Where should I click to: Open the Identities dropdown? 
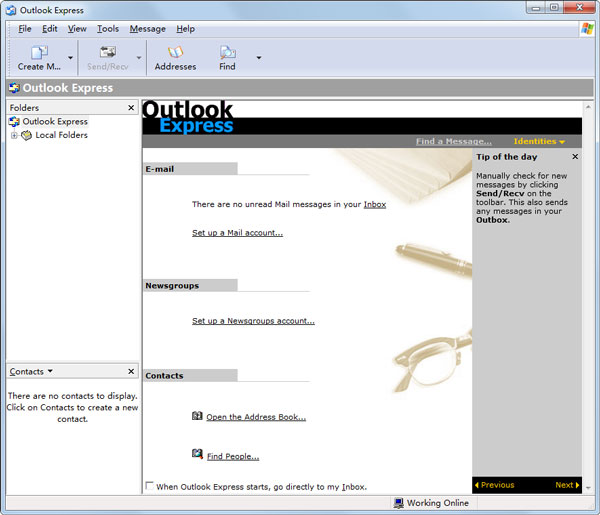click(x=539, y=142)
